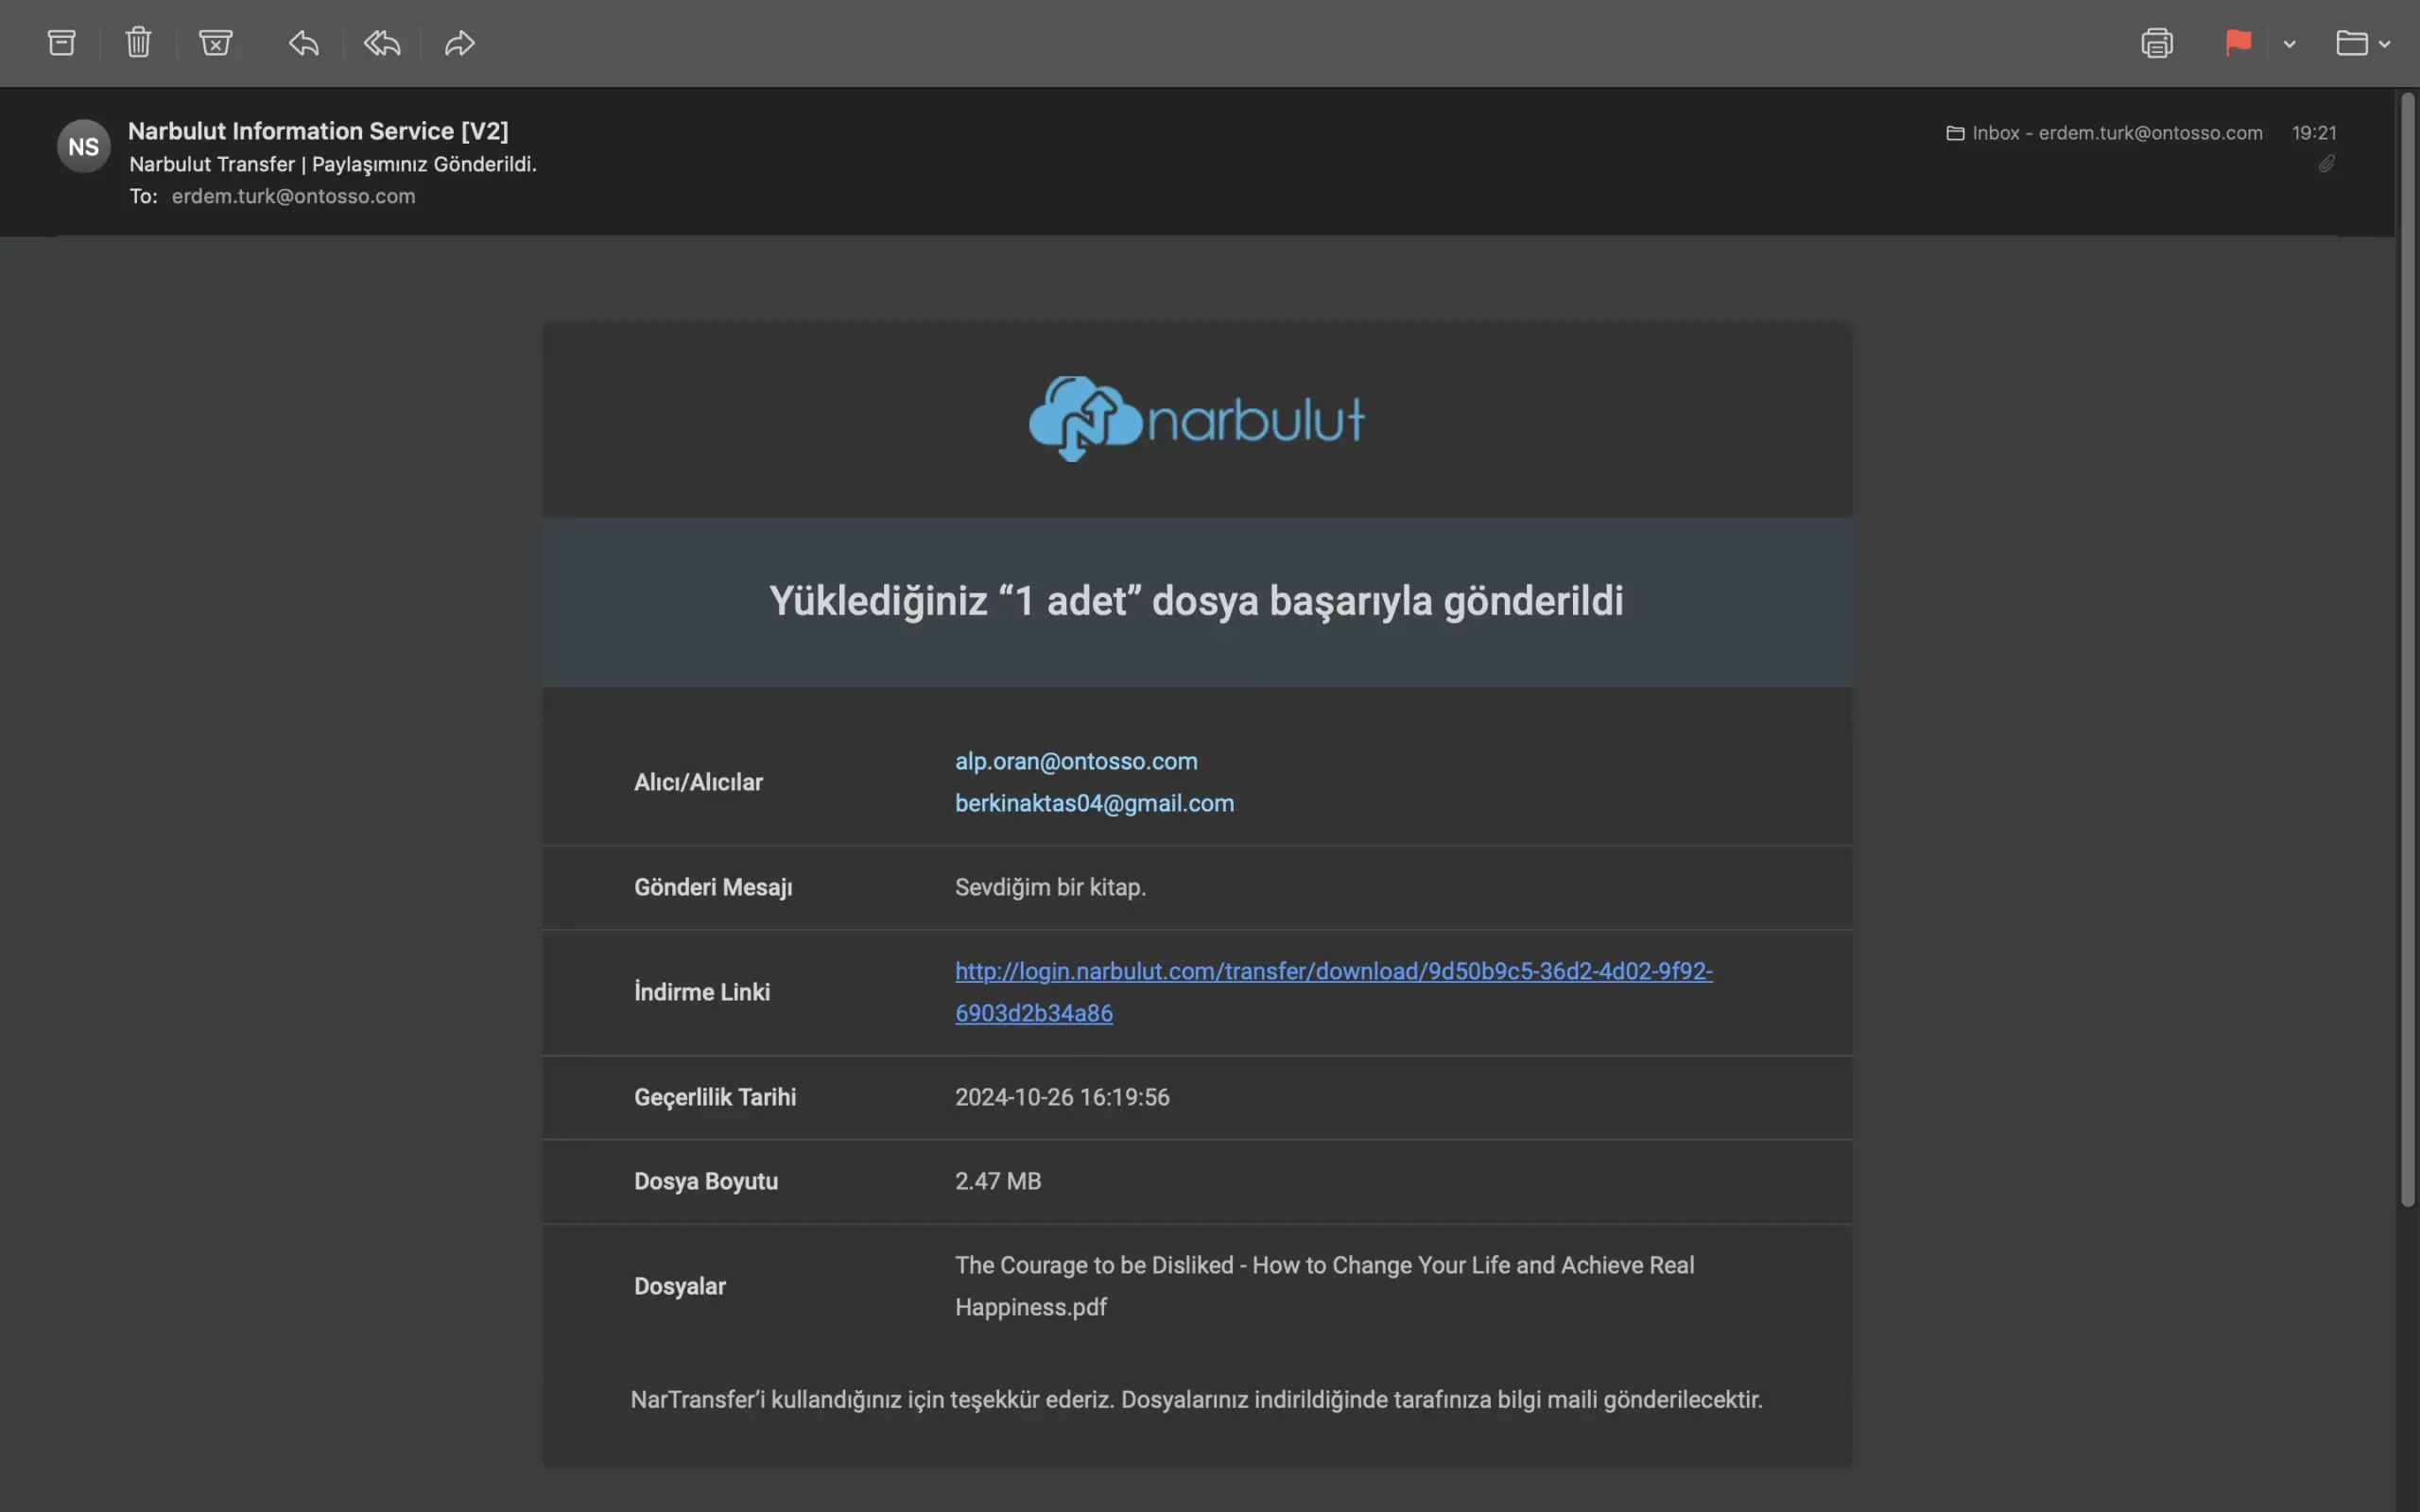Click the NS sender avatar
This screenshot has width=2420, height=1512.
tap(84, 147)
